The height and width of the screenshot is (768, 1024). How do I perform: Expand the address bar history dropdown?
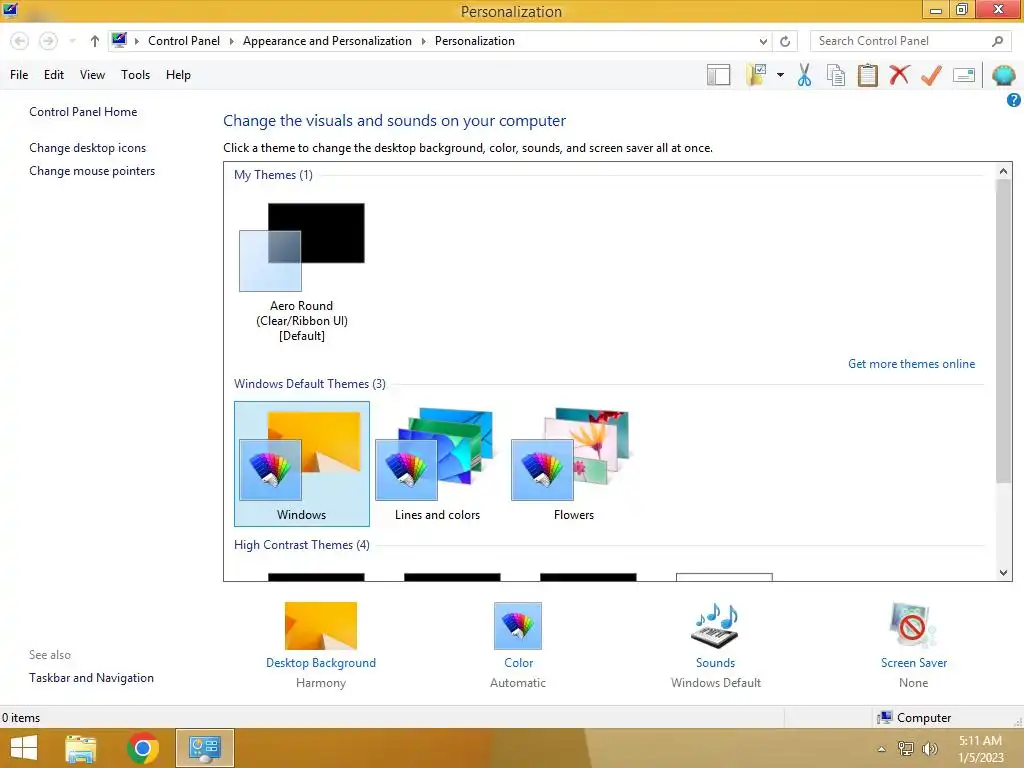(x=763, y=41)
